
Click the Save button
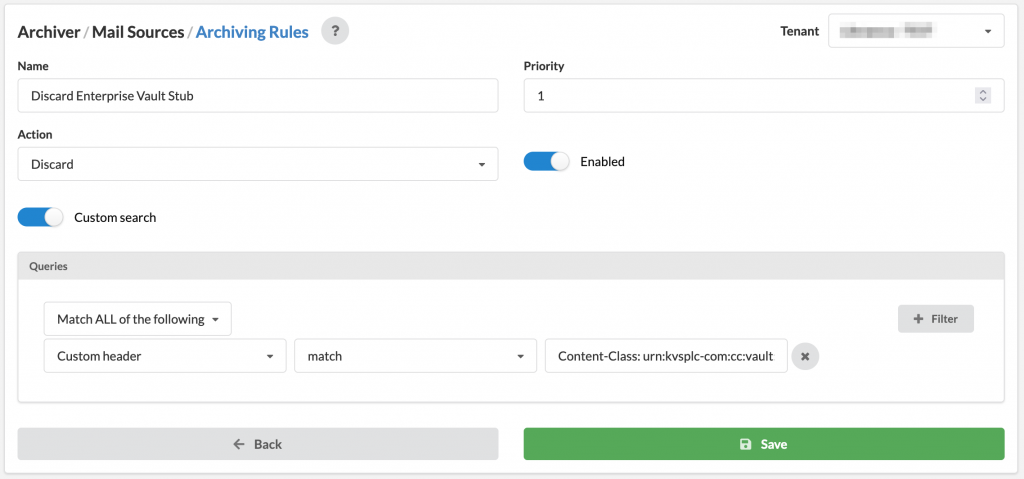pyautogui.click(x=763, y=444)
